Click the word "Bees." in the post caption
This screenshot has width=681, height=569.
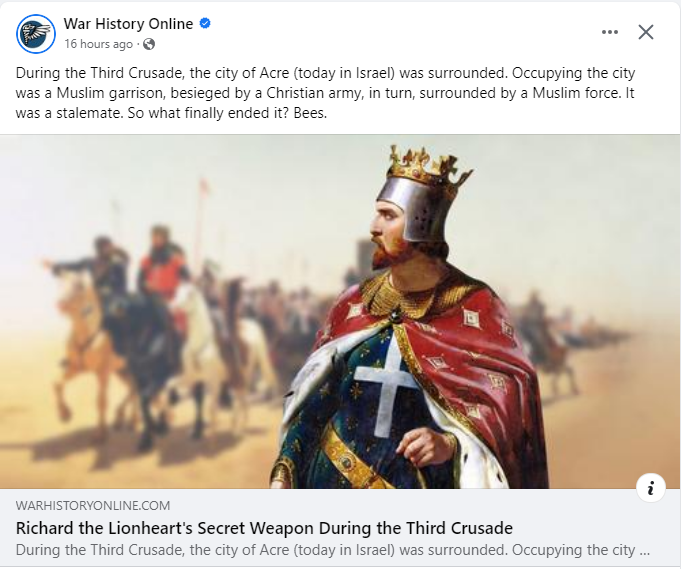[310, 113]
